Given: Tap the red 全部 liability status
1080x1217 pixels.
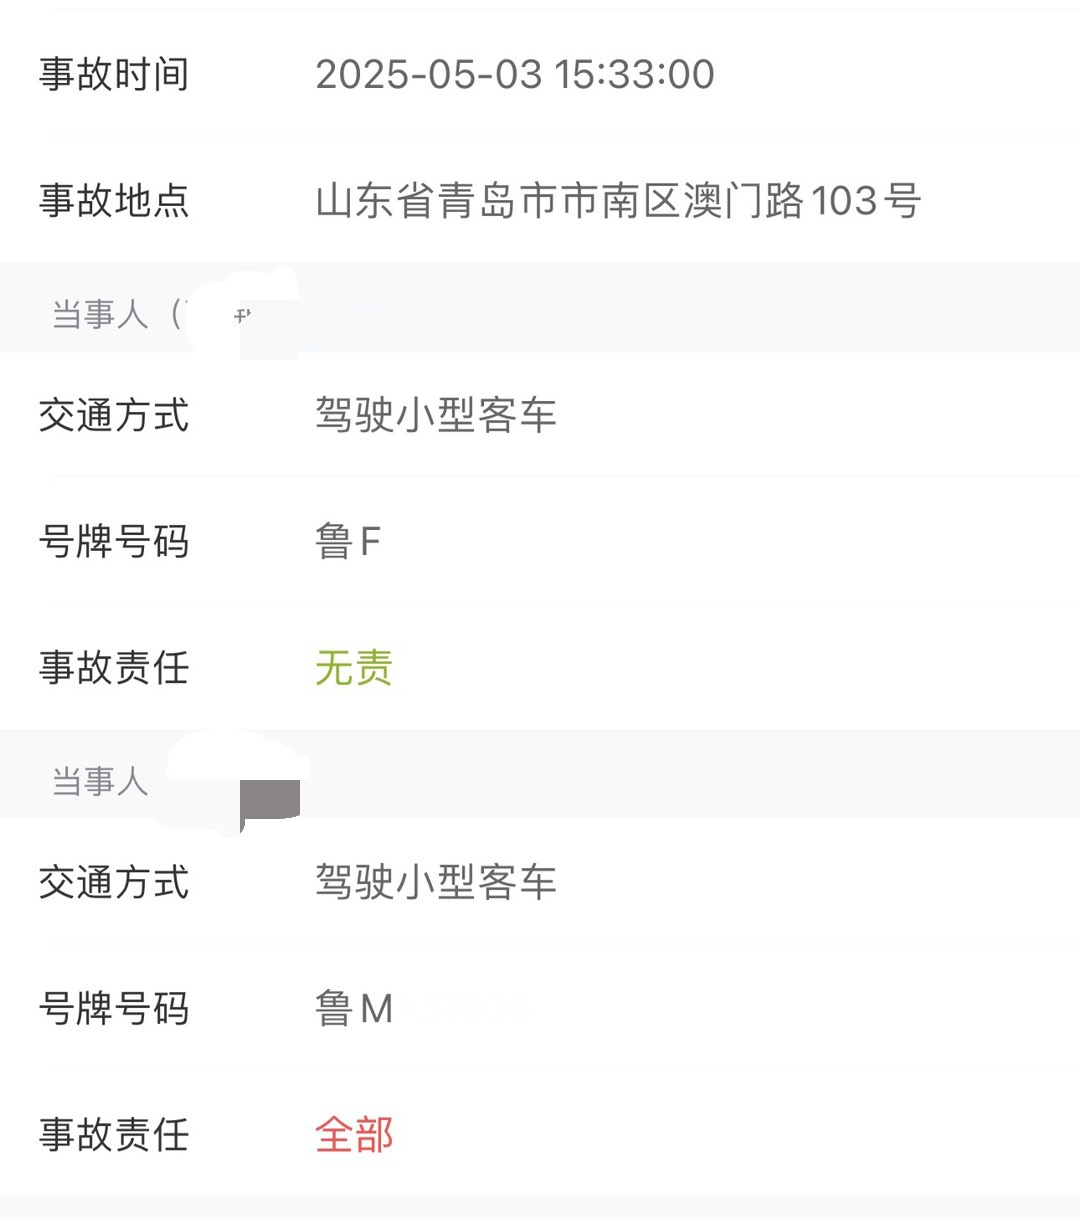Looking at the screenshot, I should [354, 1134].
